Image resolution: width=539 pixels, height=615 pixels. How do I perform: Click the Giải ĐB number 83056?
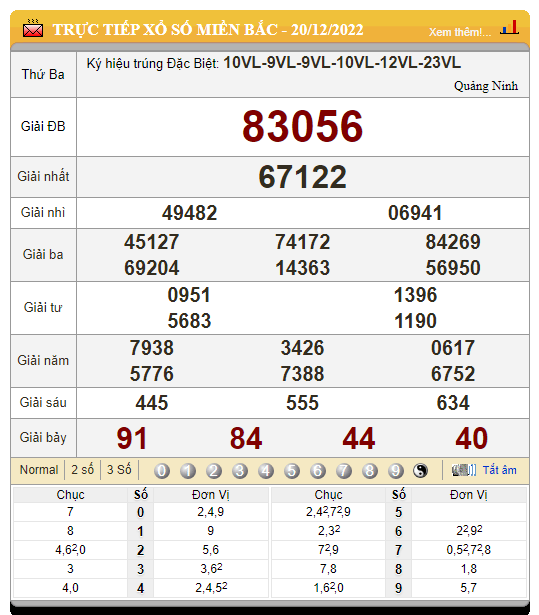pyautogui.click(x=302, y=126)
